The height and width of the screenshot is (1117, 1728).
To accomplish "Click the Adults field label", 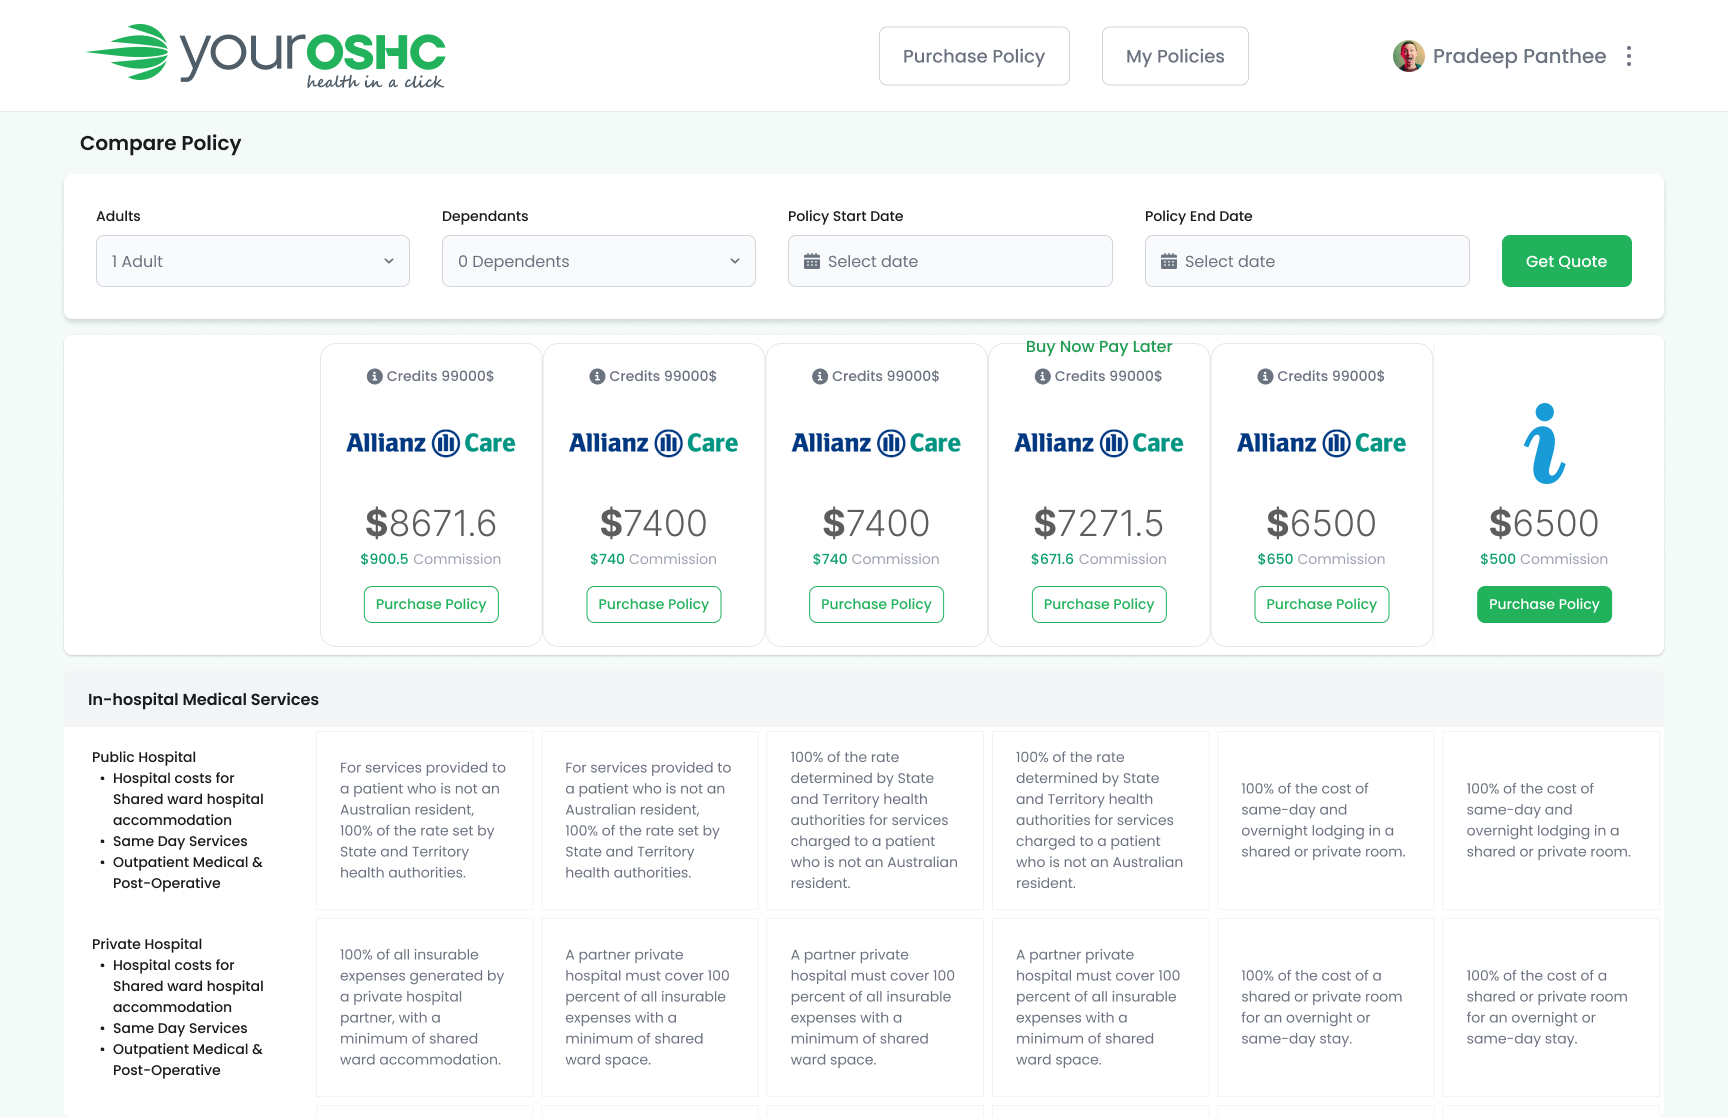I will tap(118, 216).
